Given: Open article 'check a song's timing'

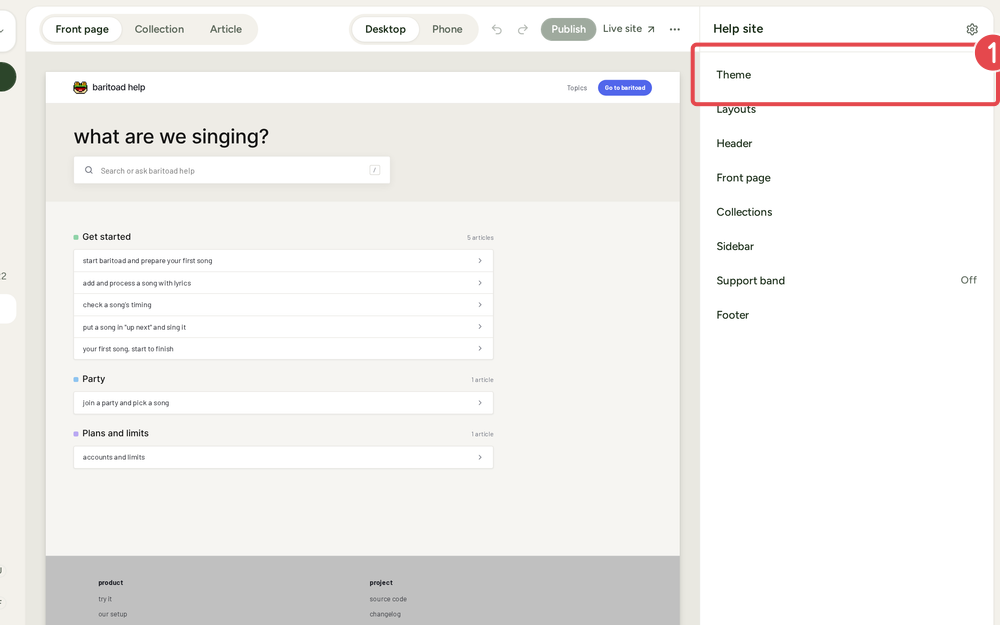Looking at the screenshot, I should 283,305.
